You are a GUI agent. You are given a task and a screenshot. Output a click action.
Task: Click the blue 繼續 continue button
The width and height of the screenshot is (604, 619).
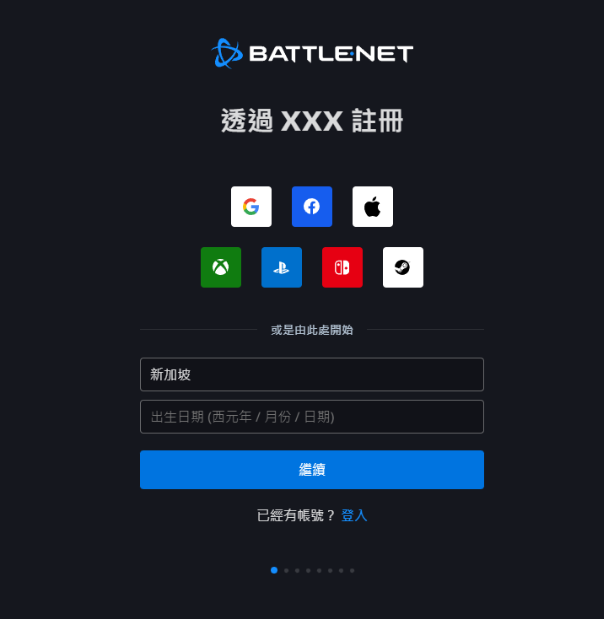point(312,470)
